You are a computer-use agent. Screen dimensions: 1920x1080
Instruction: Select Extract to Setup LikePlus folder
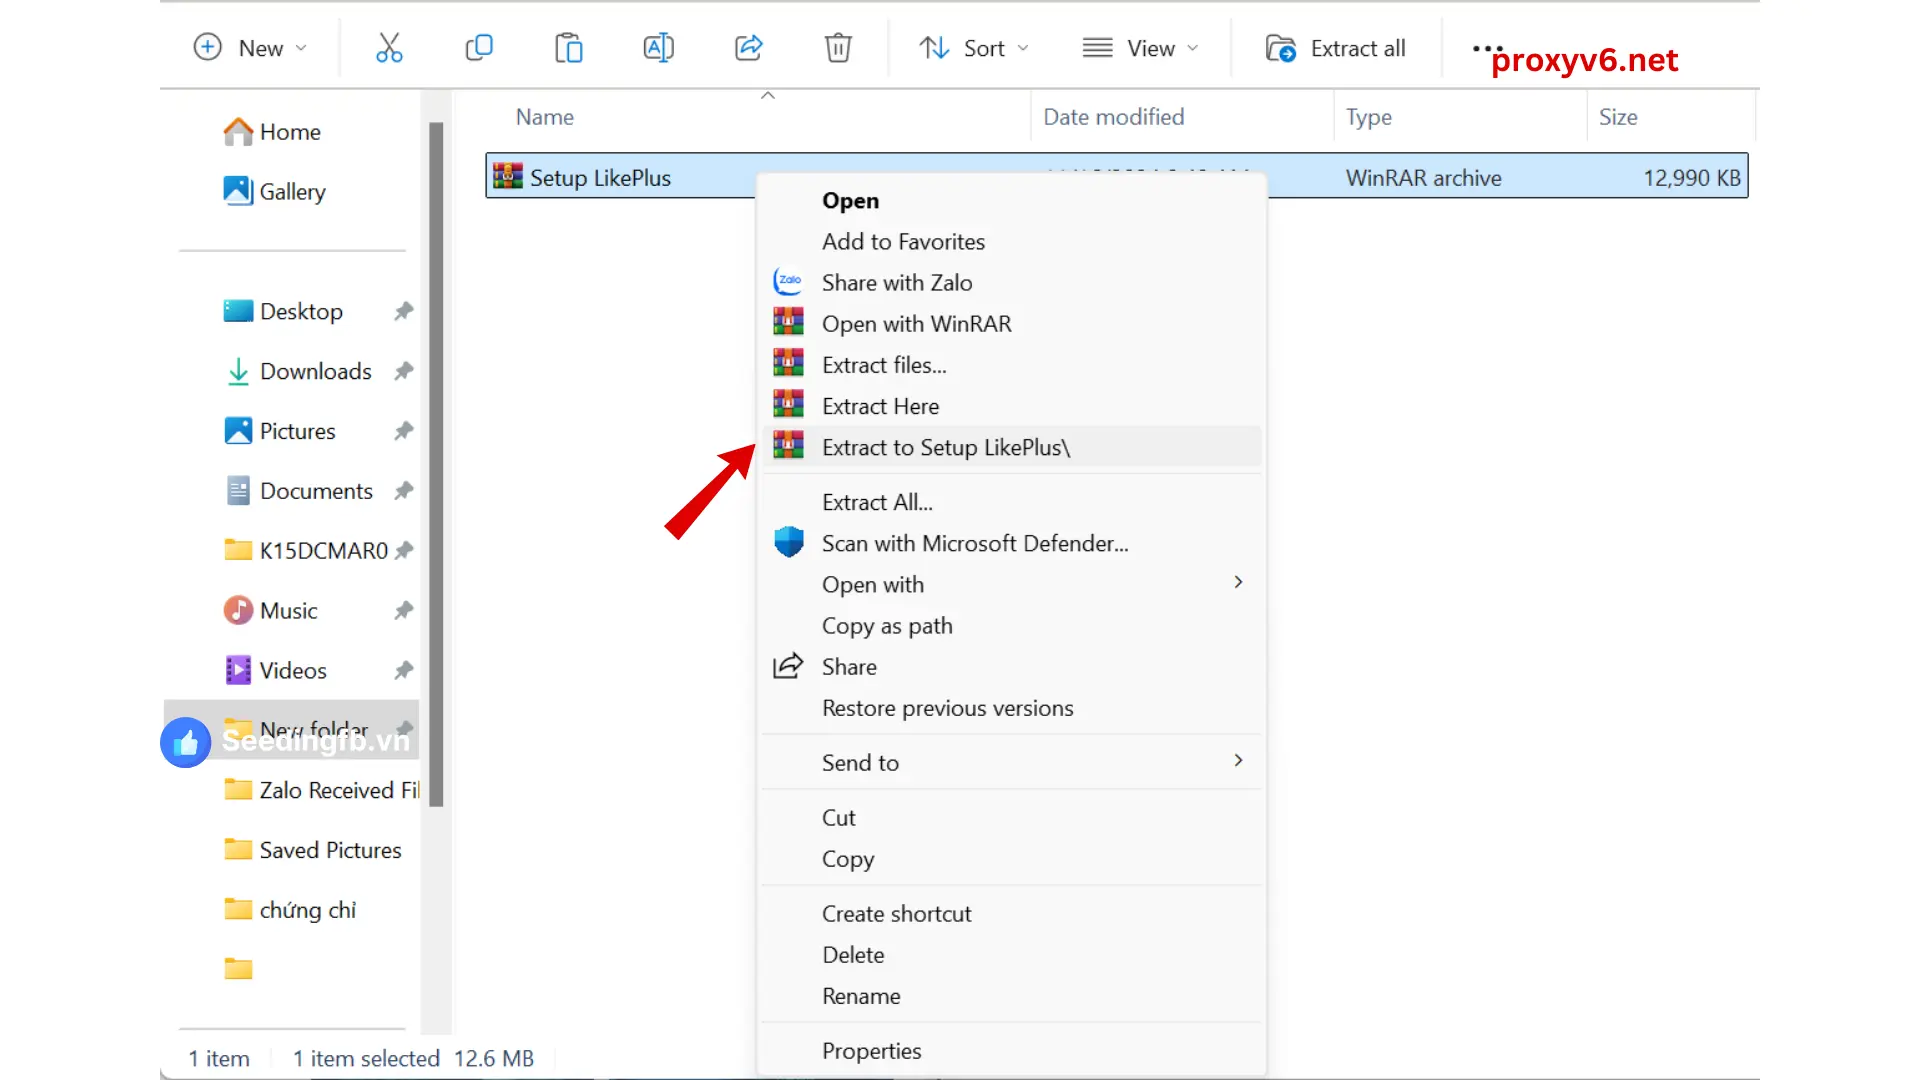click(x=945, y=447)
